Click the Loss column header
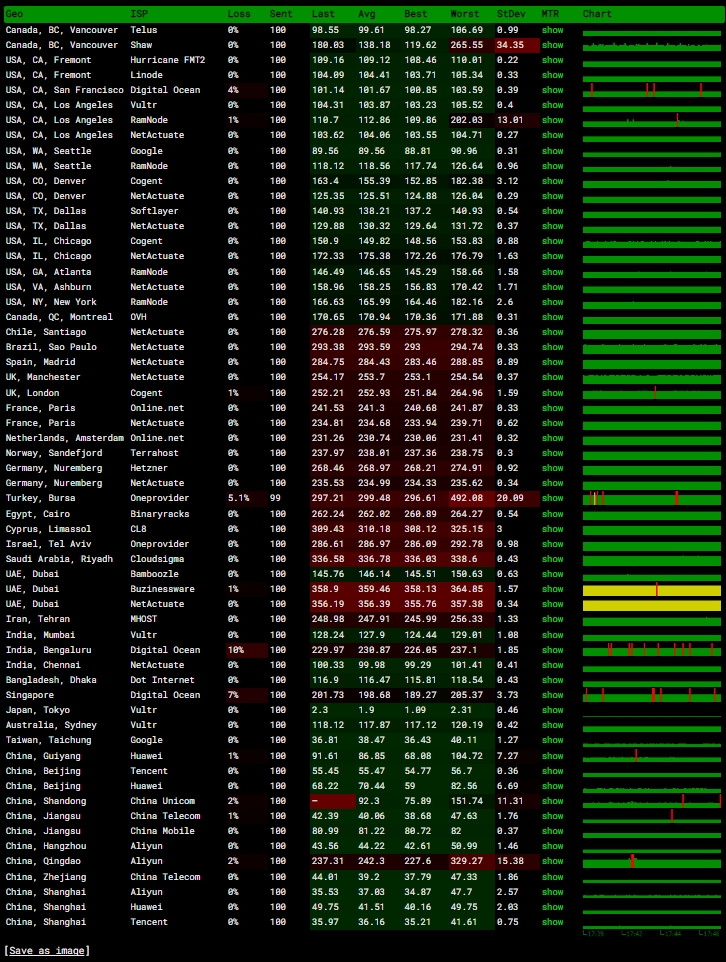The width and height of the screenshot is (726, 962). pos(239,13)
